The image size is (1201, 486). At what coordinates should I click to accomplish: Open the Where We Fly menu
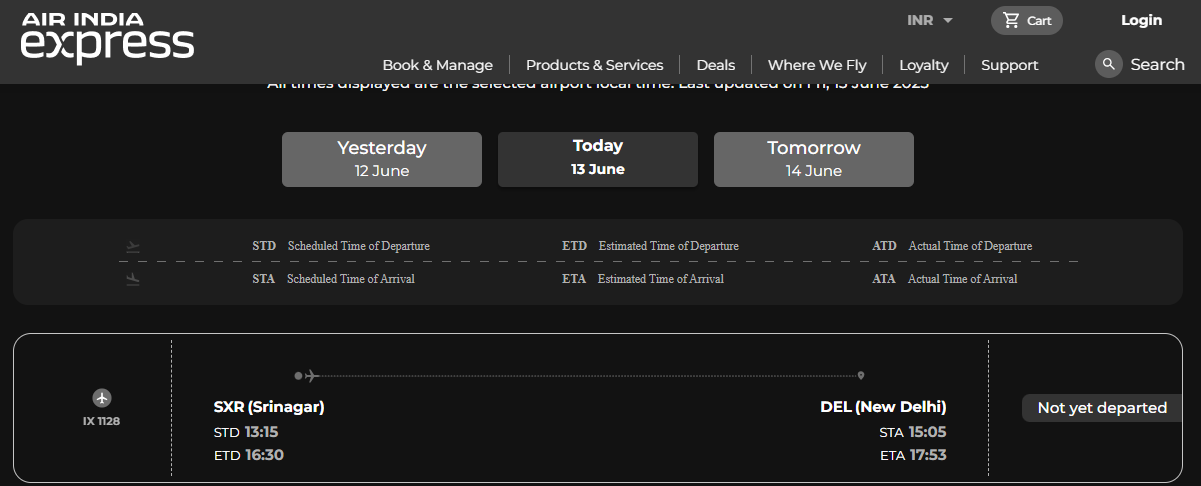(x=817, y=65)
